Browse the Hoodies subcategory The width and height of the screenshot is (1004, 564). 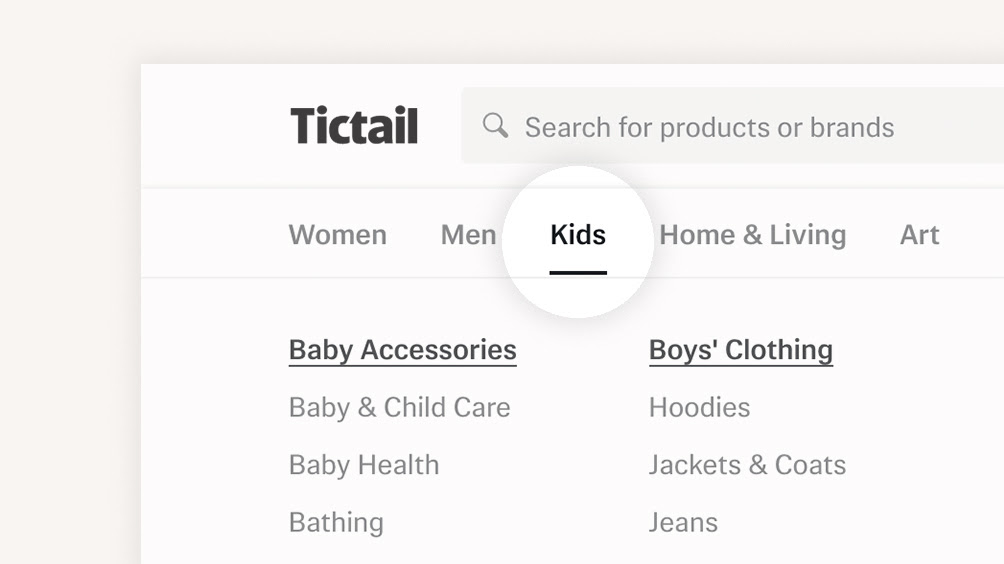coord(699,408)
